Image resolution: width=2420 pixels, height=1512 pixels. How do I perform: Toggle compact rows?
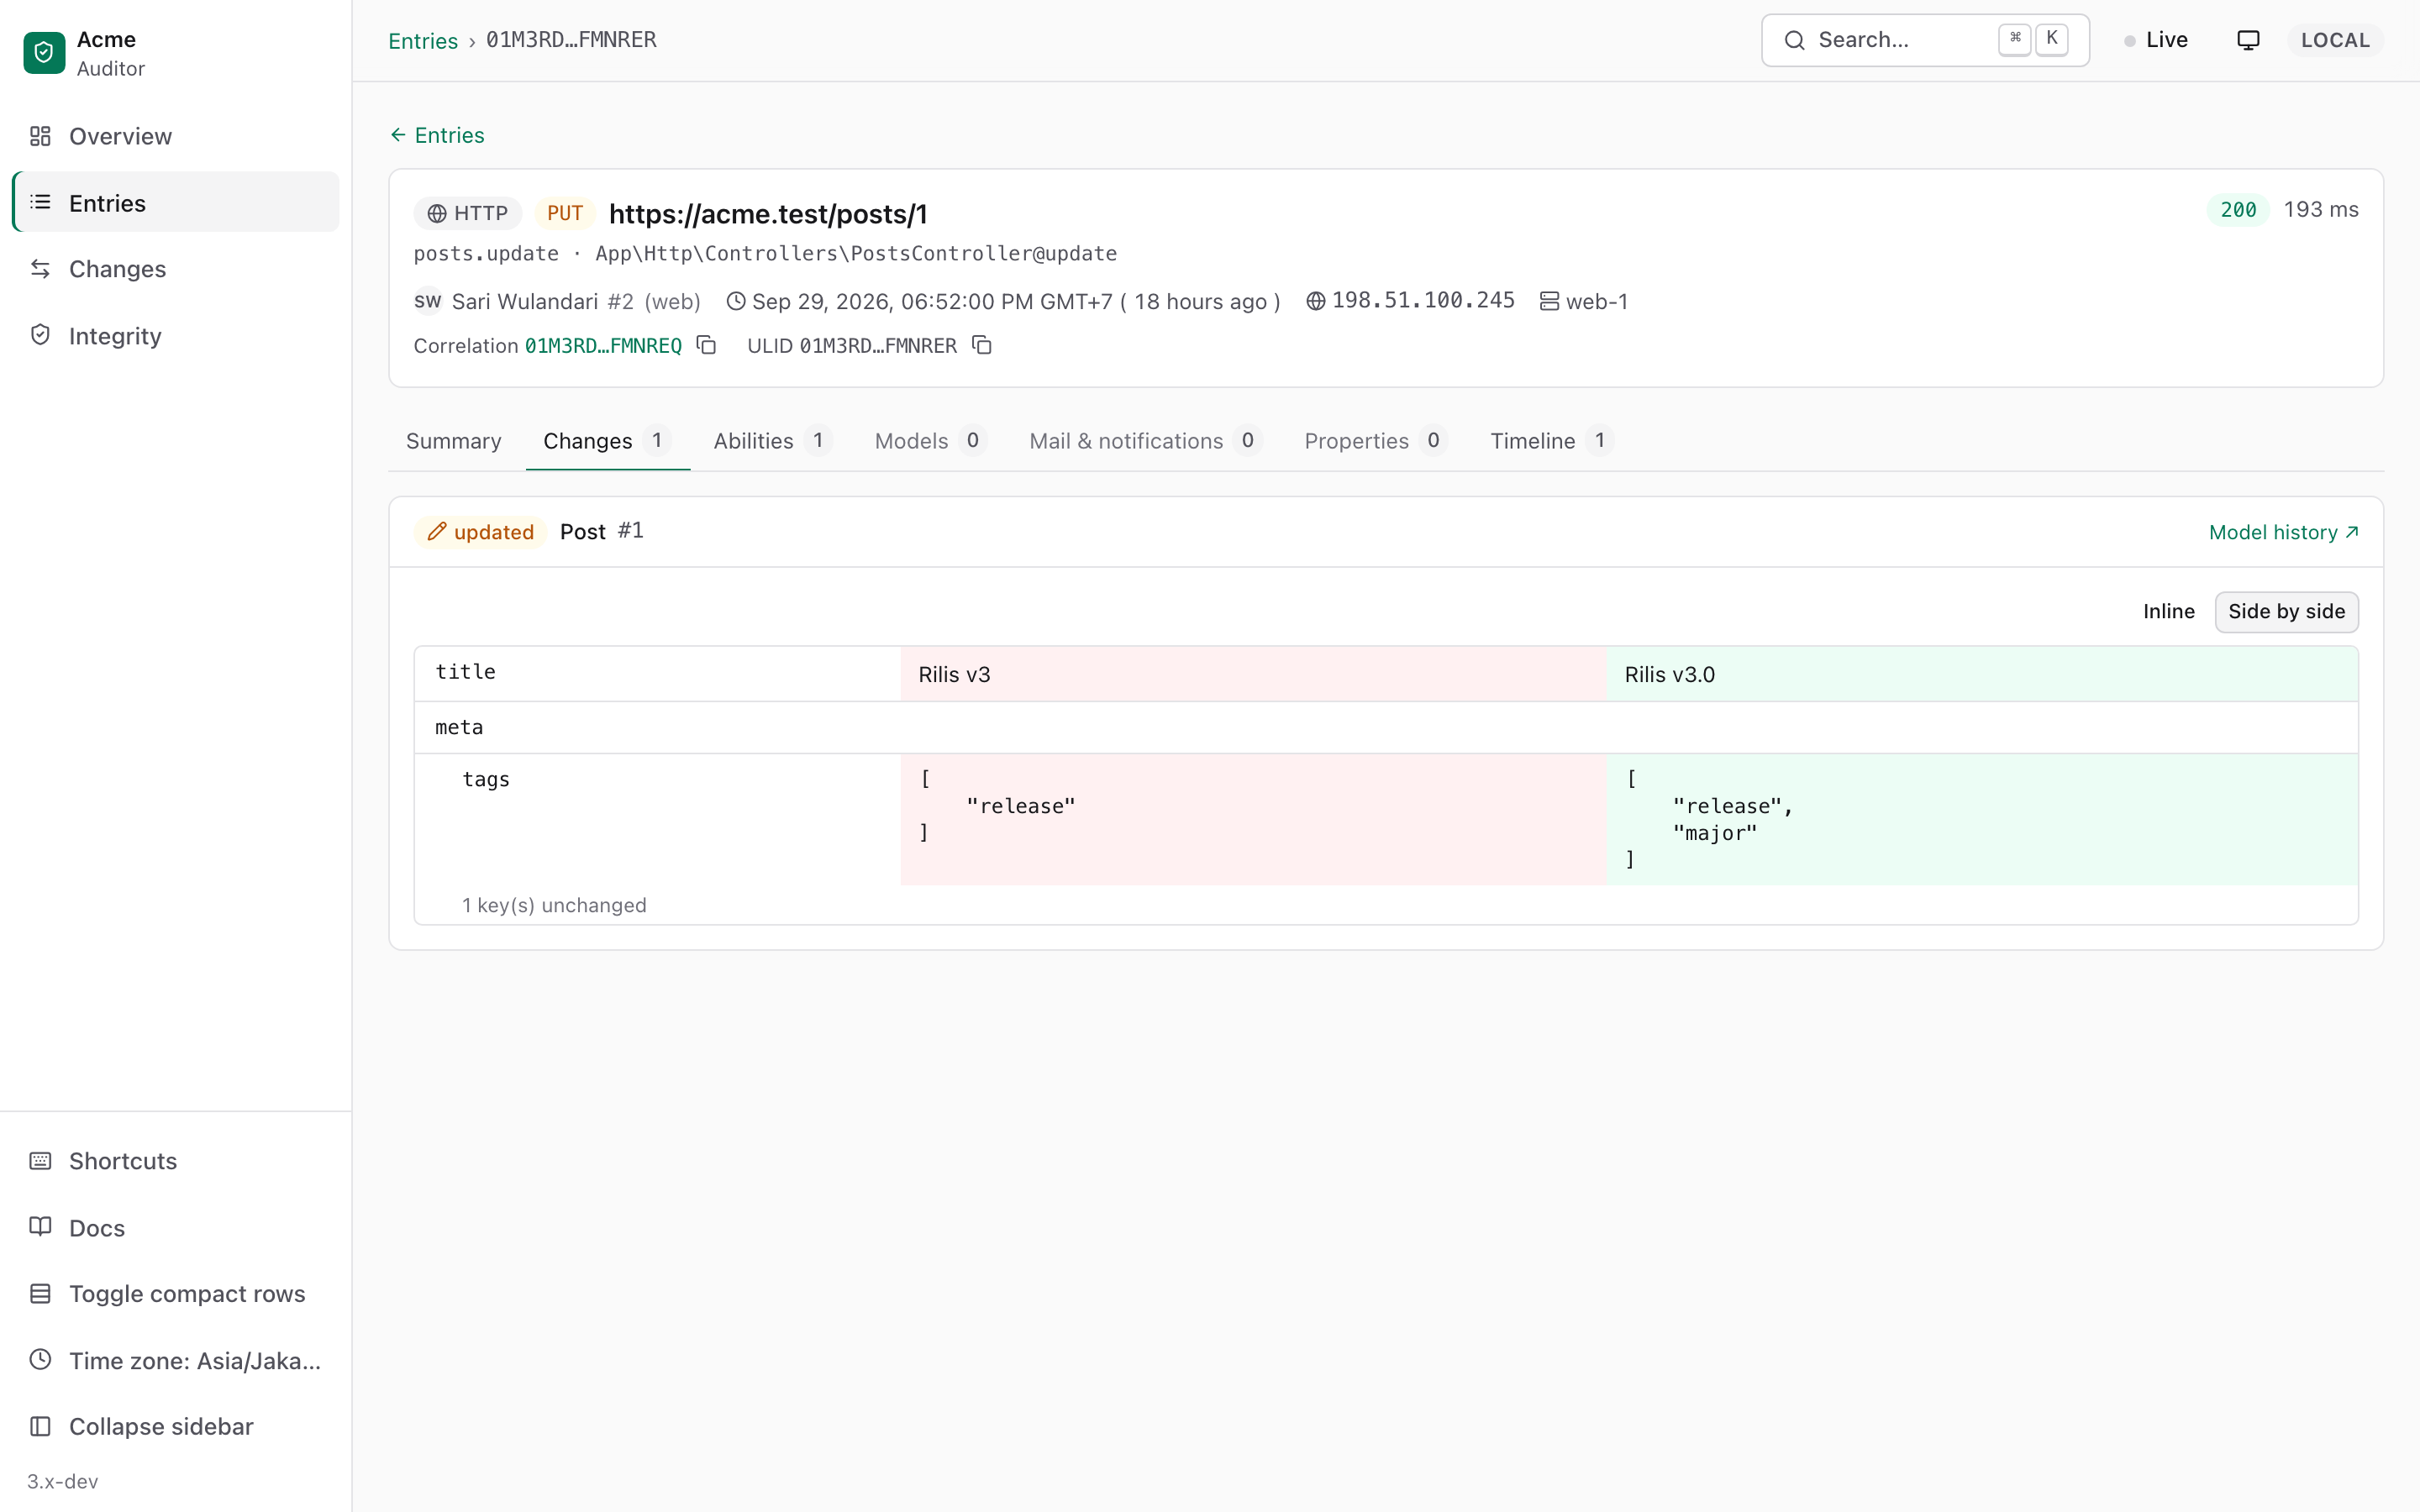(x=175, y=1294)
